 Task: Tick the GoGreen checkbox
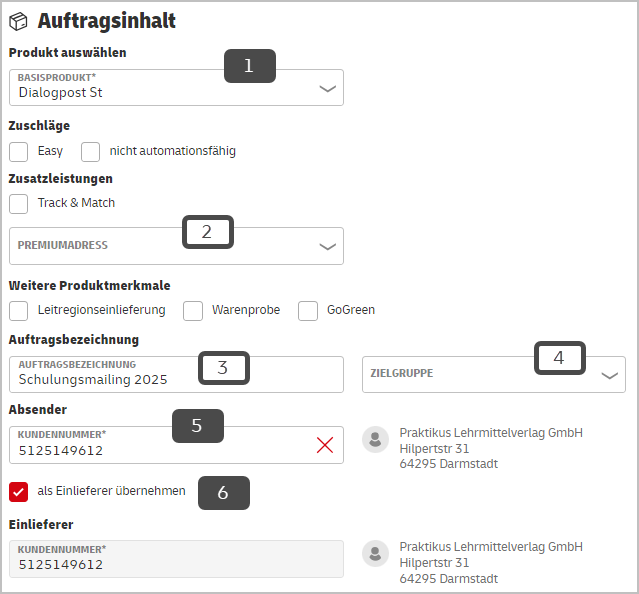[308, 311]
